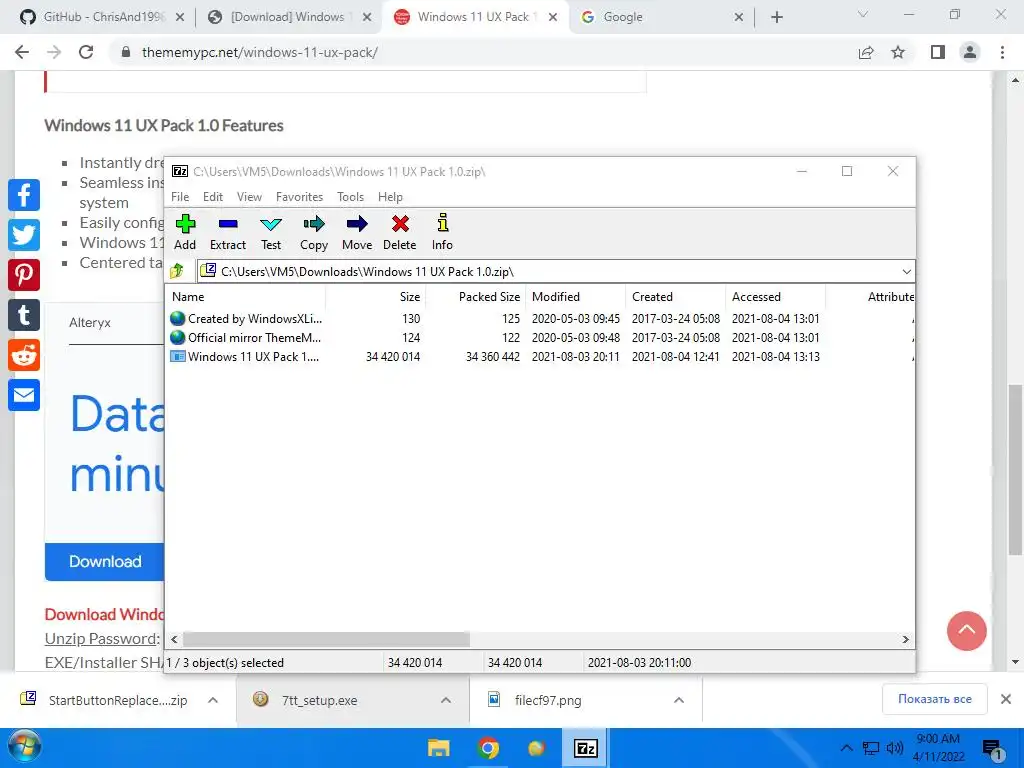Click the Показать все downloads button

pyautogui.click(x=935, y=699)
